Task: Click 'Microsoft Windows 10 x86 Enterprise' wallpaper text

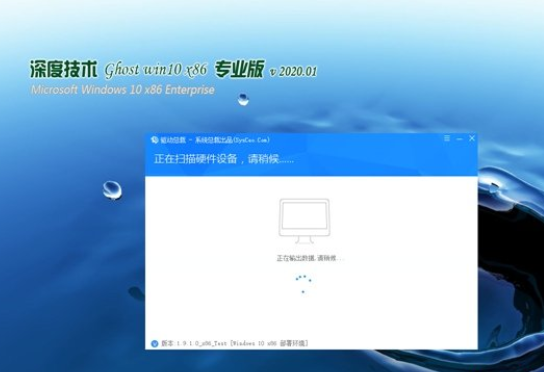Action: click(x=122, y=90)
